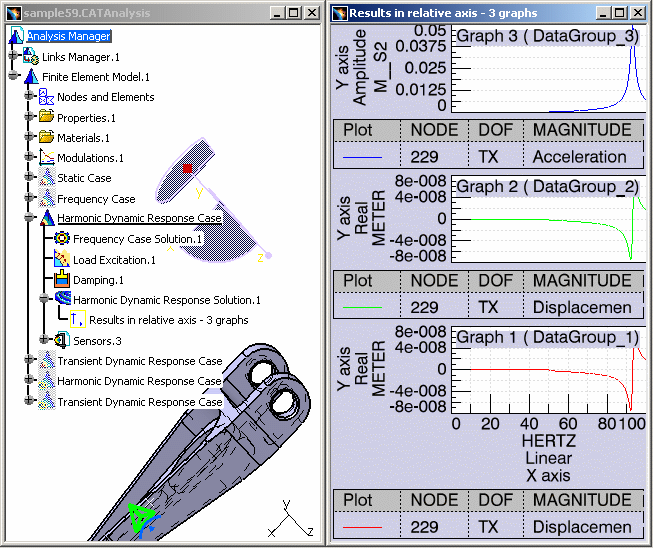Click the Static Case icon

(47, 177)
